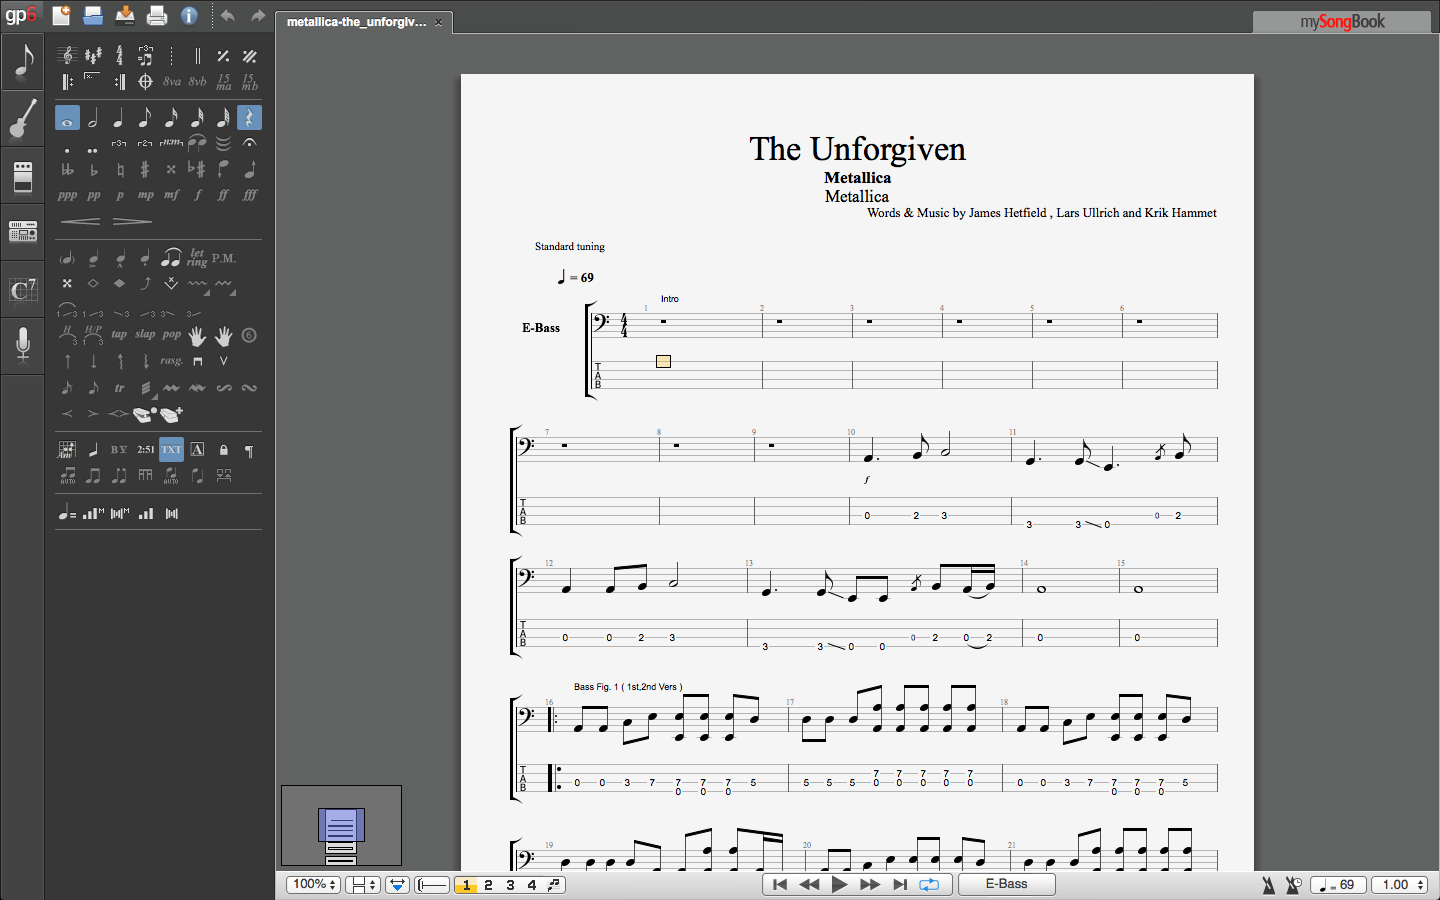
Task: Apply the slap technique
Action: click(x=145, y=335)
